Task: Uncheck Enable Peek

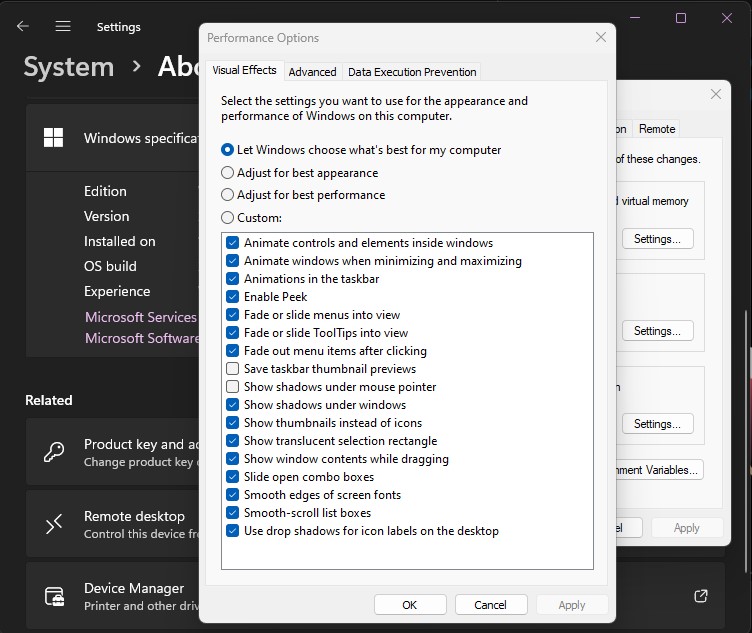Action: [233, 297]
